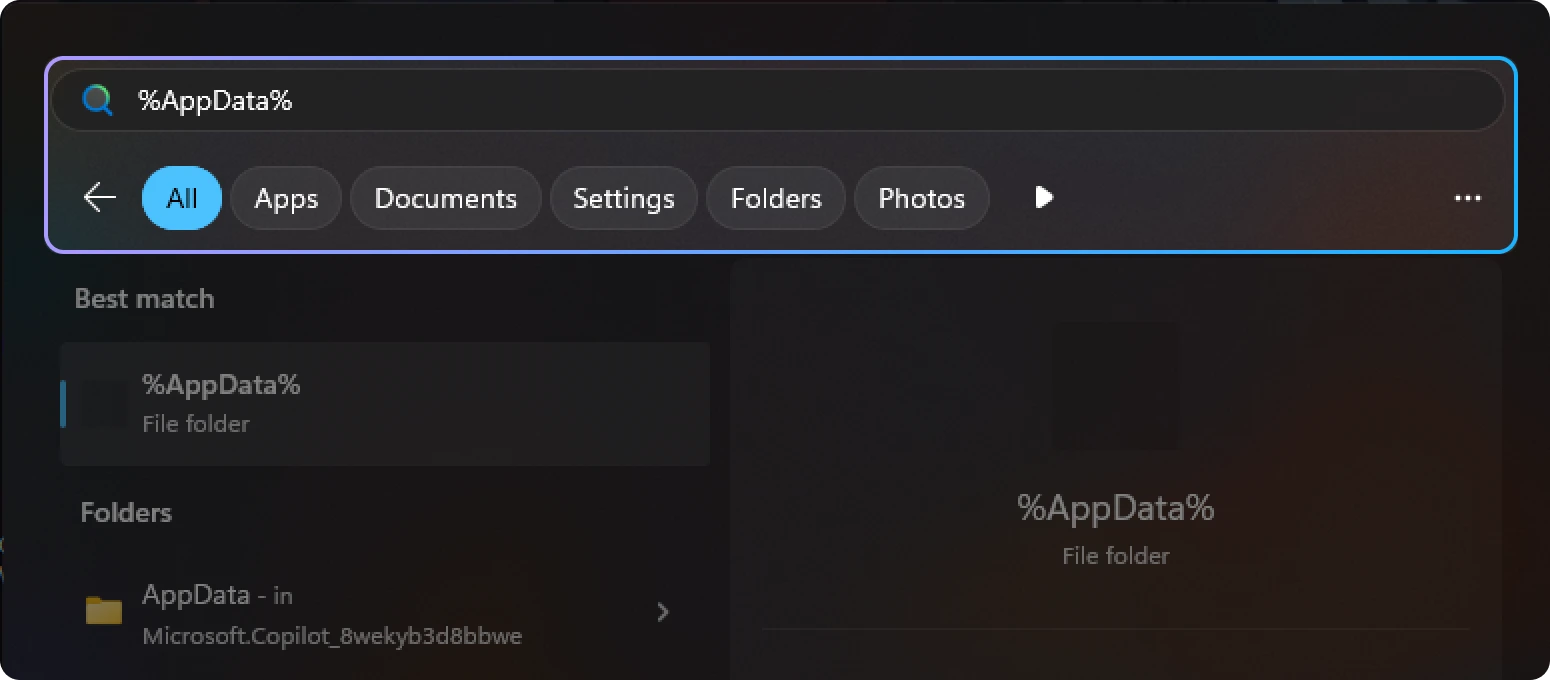Image resolution: width=1550 pixels, height=680 pixels.
Task: Open the %AppData% file folder best match
Action: [385, 403]
